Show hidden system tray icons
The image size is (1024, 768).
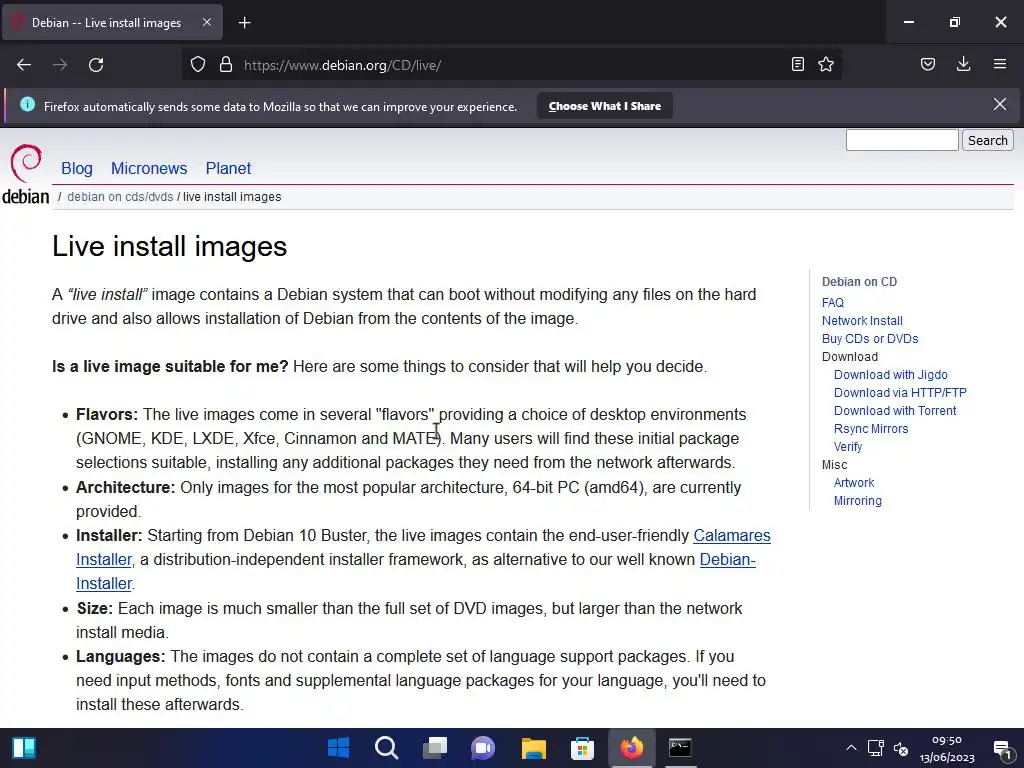[x=851, y=748]
